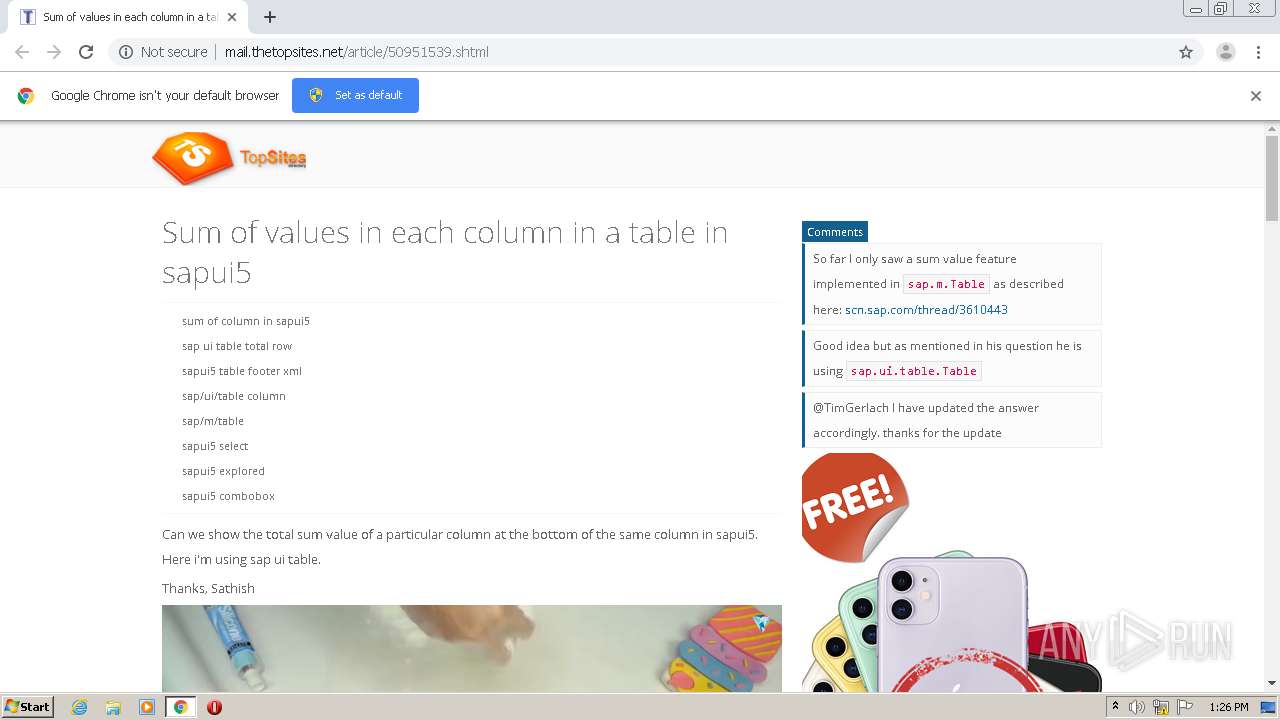Launch Internet Explorer from taskbar

(79, 707)
